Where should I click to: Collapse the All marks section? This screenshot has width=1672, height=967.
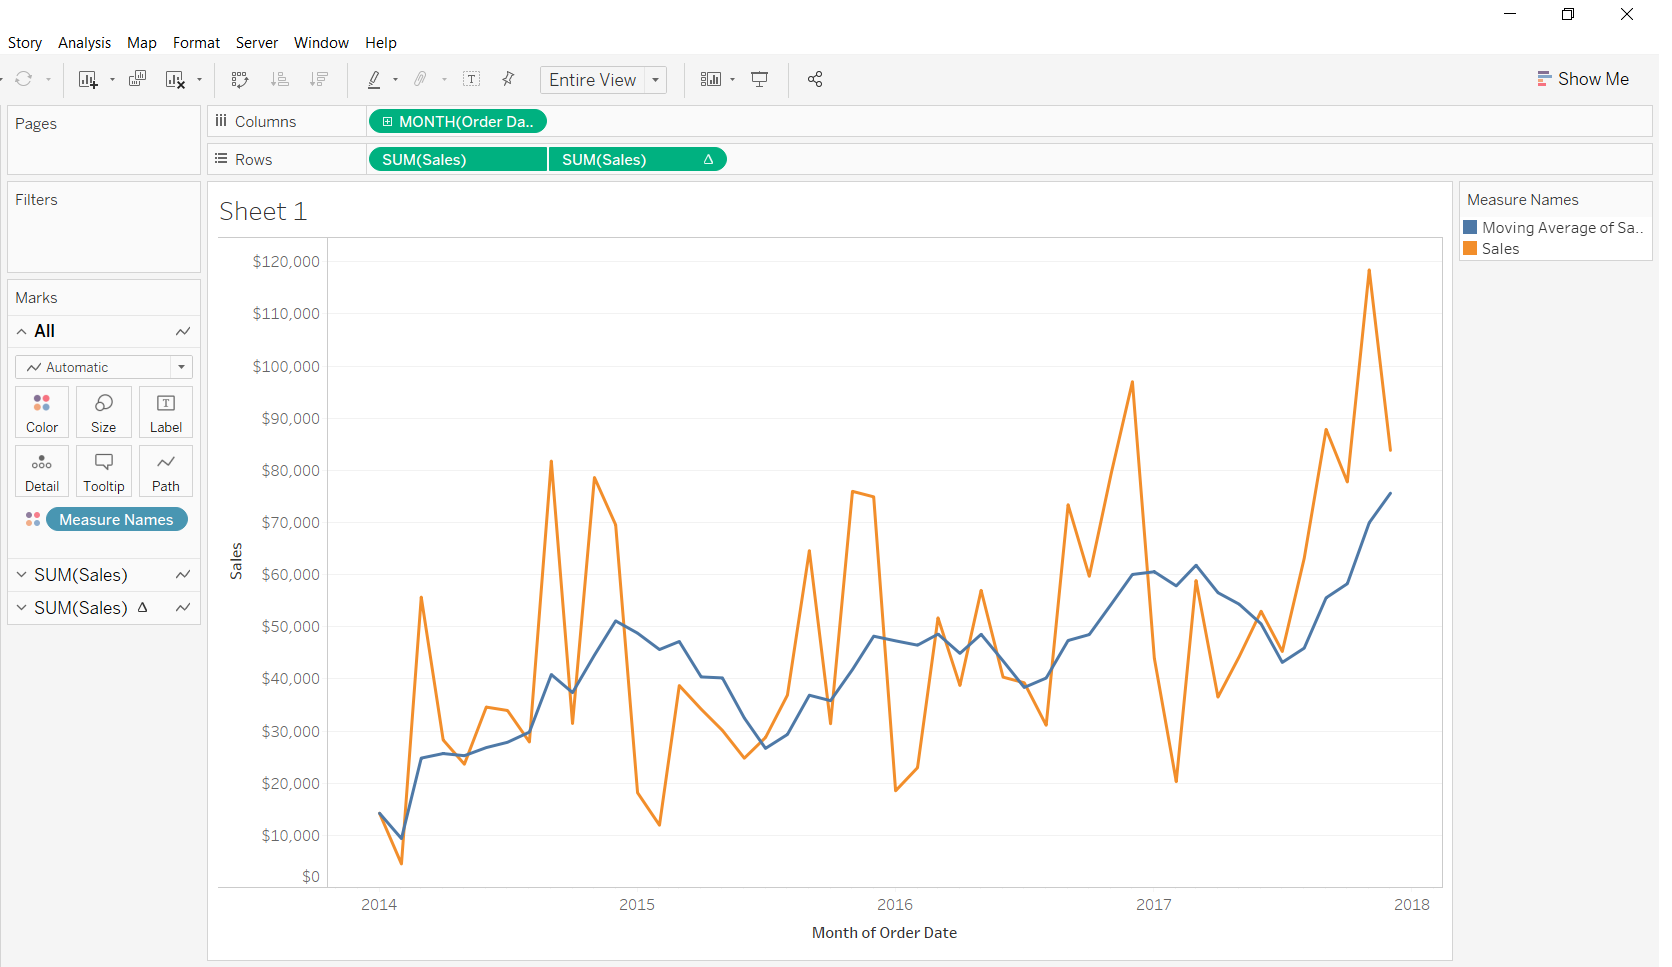(22, 332)
